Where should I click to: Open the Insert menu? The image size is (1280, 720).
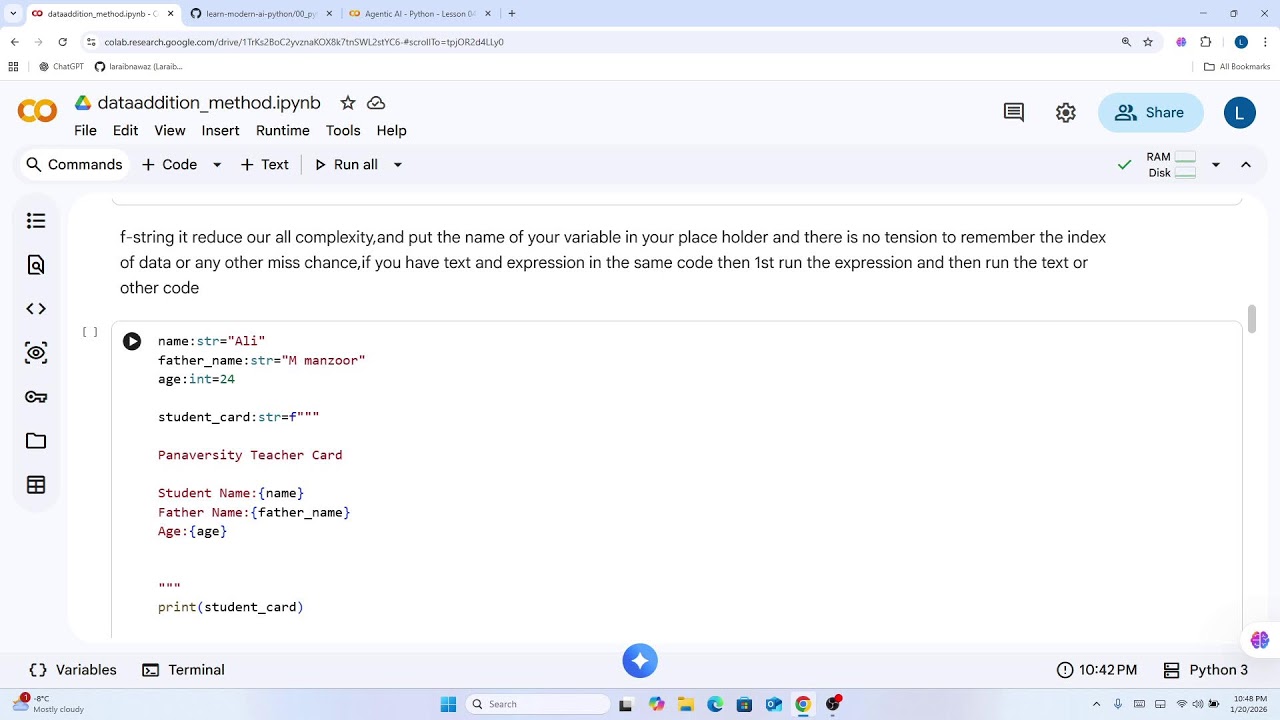click(x=220, y=130)
